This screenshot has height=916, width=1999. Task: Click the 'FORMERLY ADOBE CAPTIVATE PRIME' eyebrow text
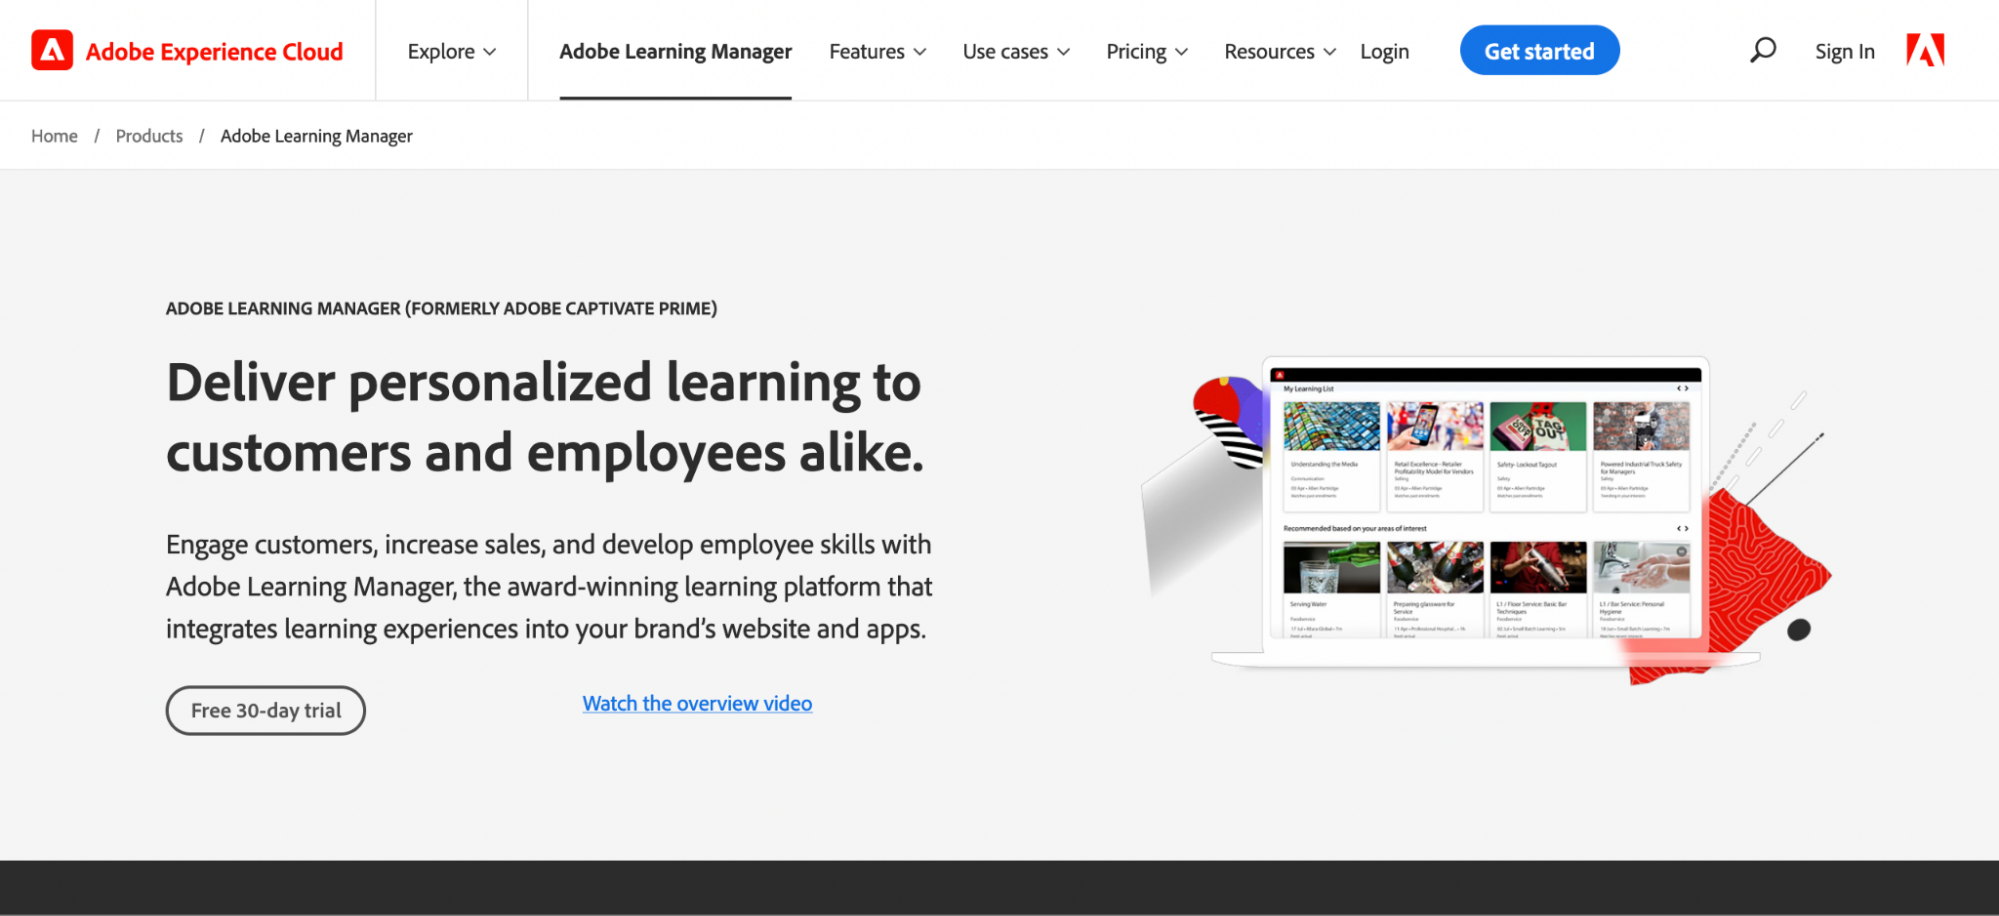pyautogui.click(x=561, y=308)
